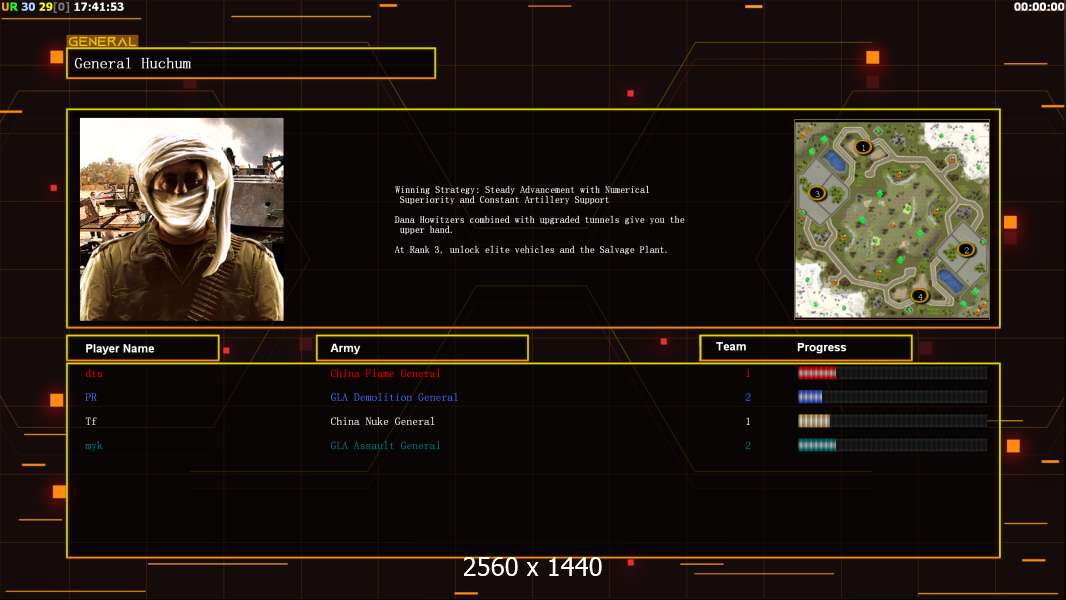Click start position marker 3 on minimap

coord(817,194)
